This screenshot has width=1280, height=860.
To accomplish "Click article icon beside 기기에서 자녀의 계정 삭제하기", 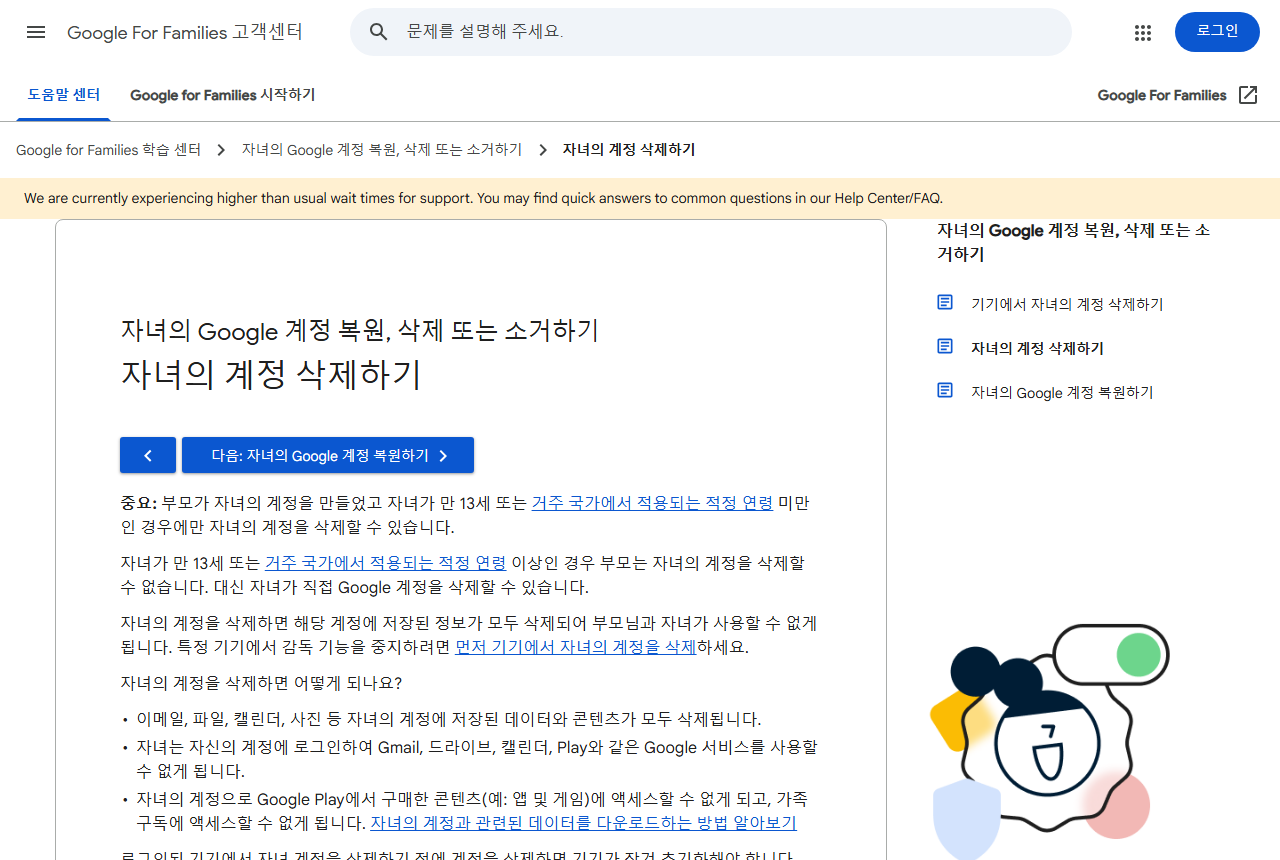I will [x=945, y=302].
